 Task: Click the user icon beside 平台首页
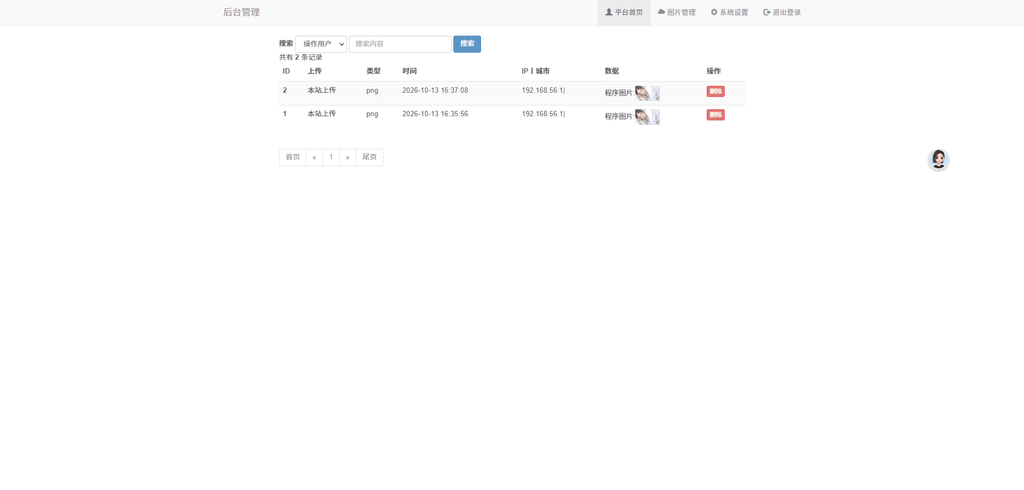pyautogui.click(x=609, y=12)
